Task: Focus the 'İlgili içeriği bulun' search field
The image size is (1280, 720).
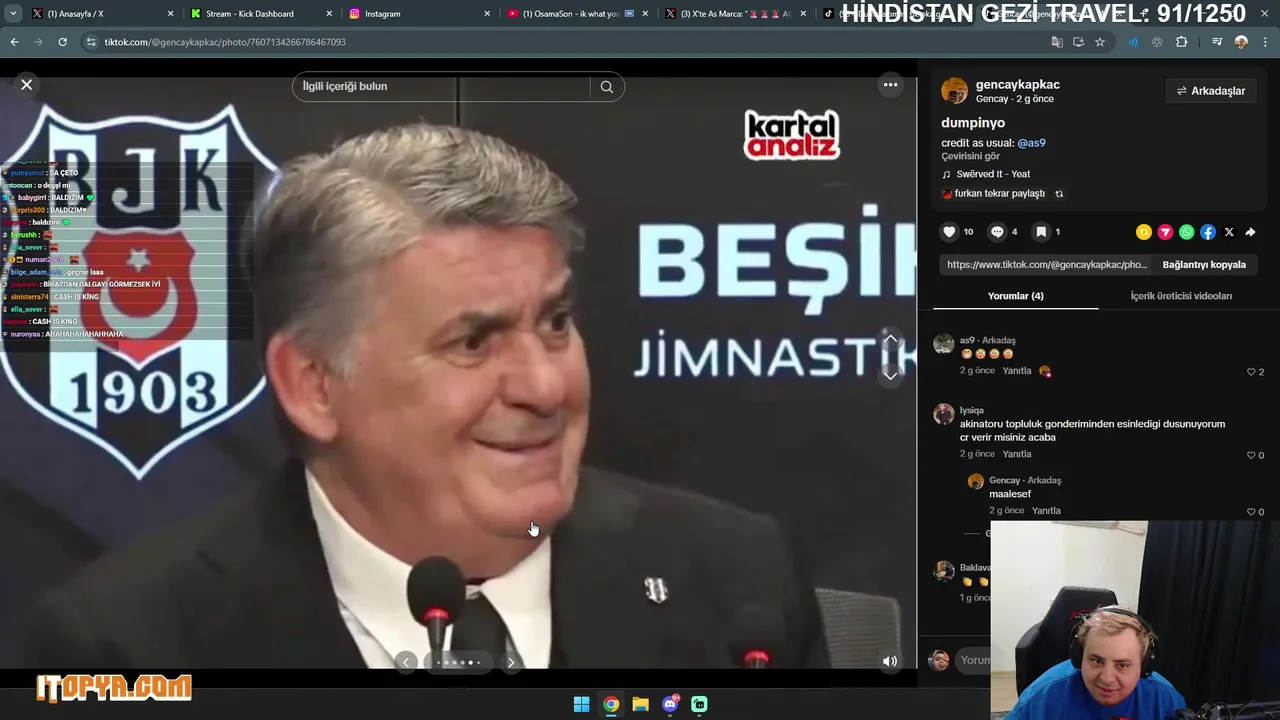Action: [x=440, y=87]
